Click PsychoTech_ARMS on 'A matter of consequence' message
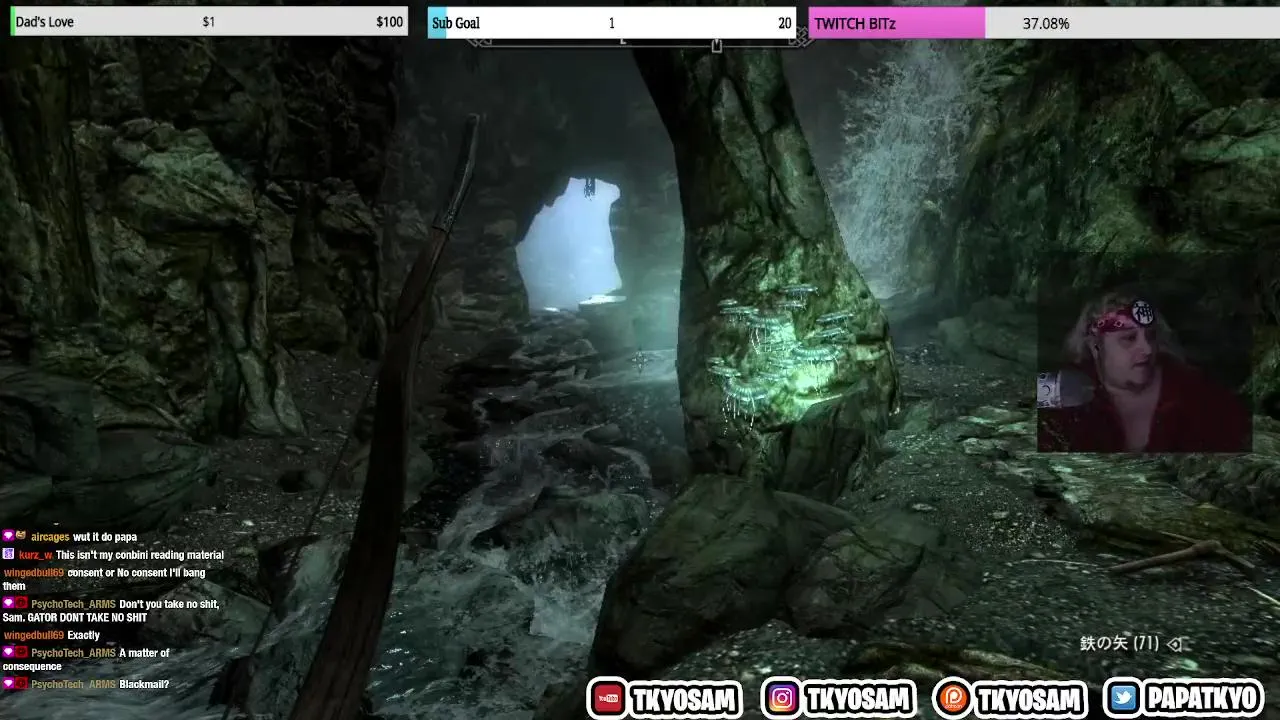Viewport: 1280px width, 720px height. 73,653
